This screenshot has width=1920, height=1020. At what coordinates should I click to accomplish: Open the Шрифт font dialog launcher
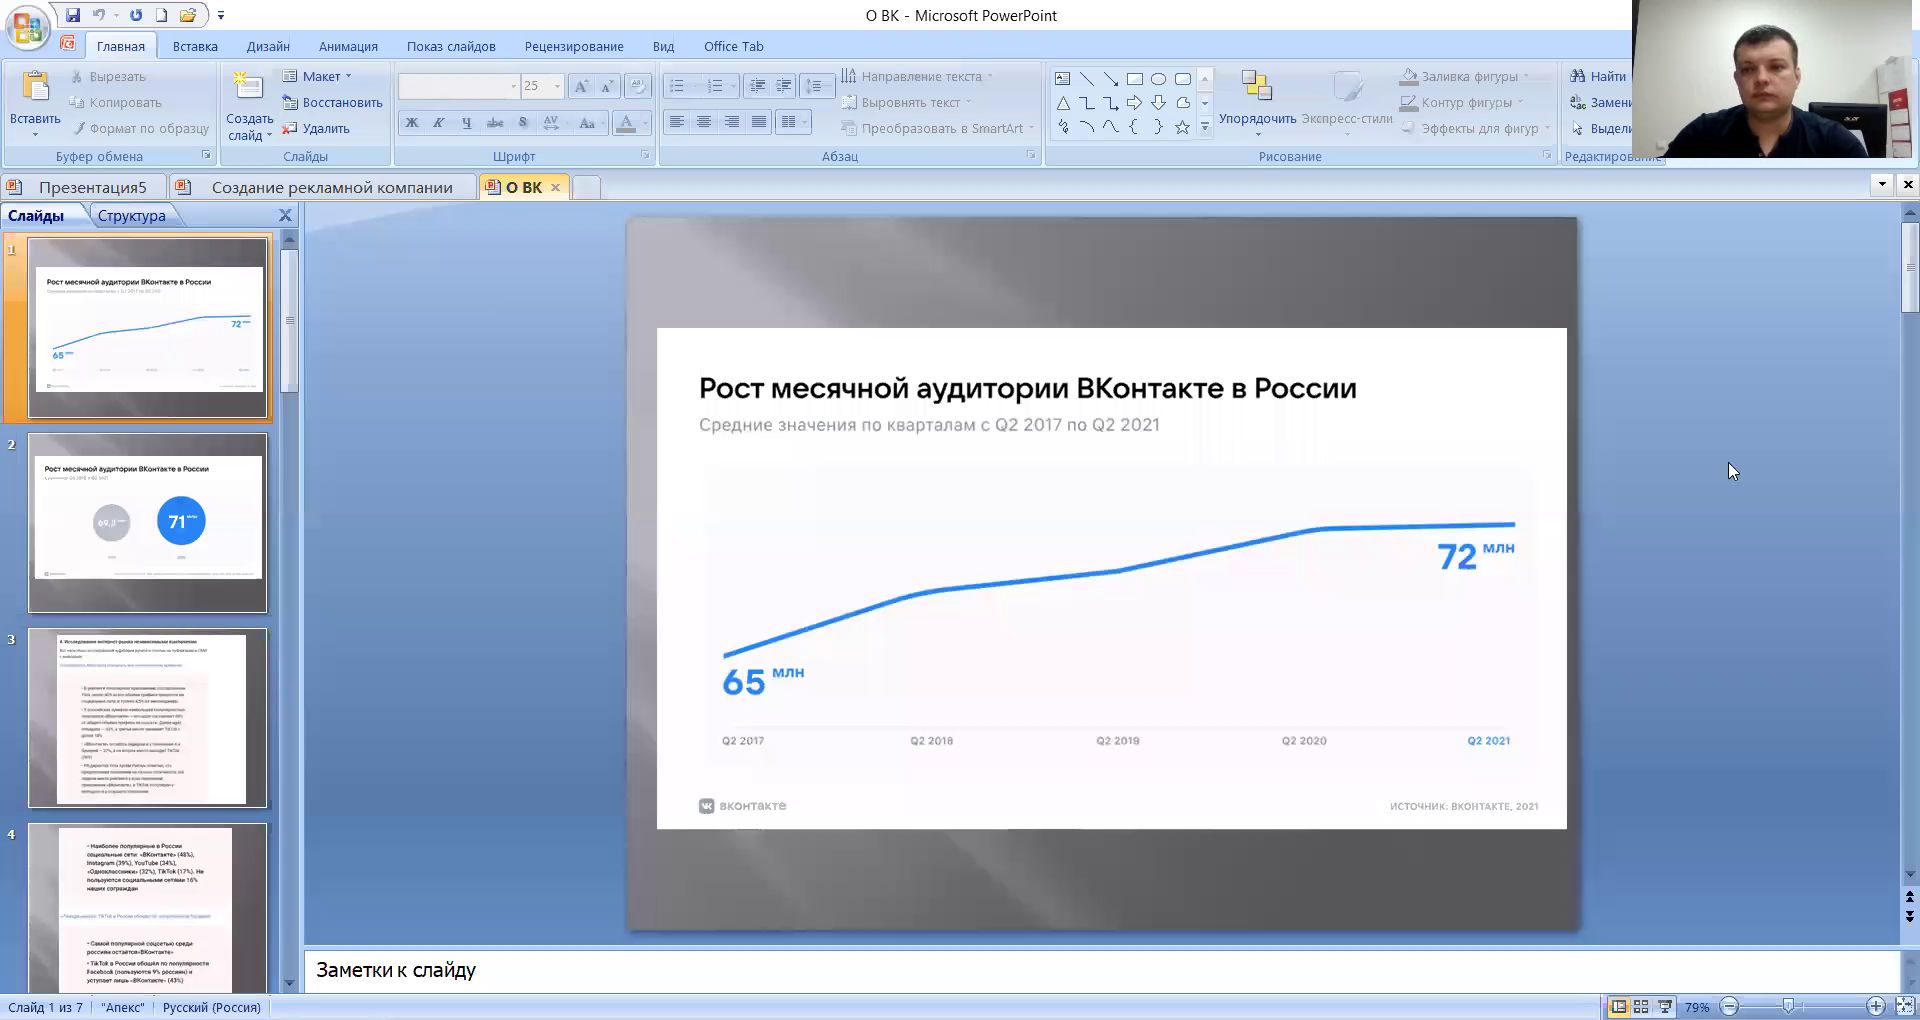645,155
